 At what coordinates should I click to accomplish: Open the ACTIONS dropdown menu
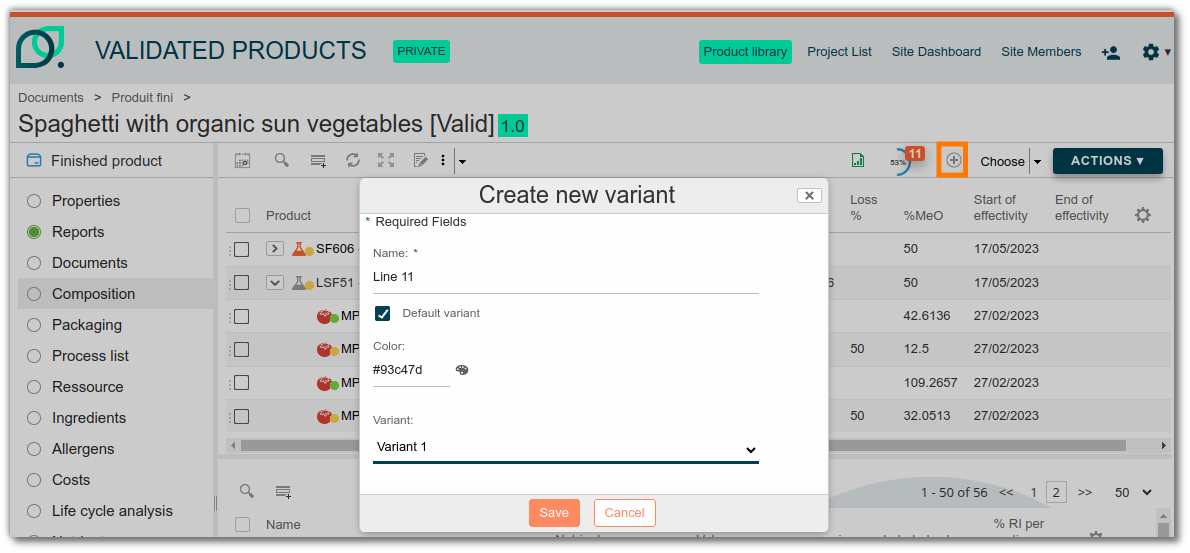click(x=1107, y=161)
